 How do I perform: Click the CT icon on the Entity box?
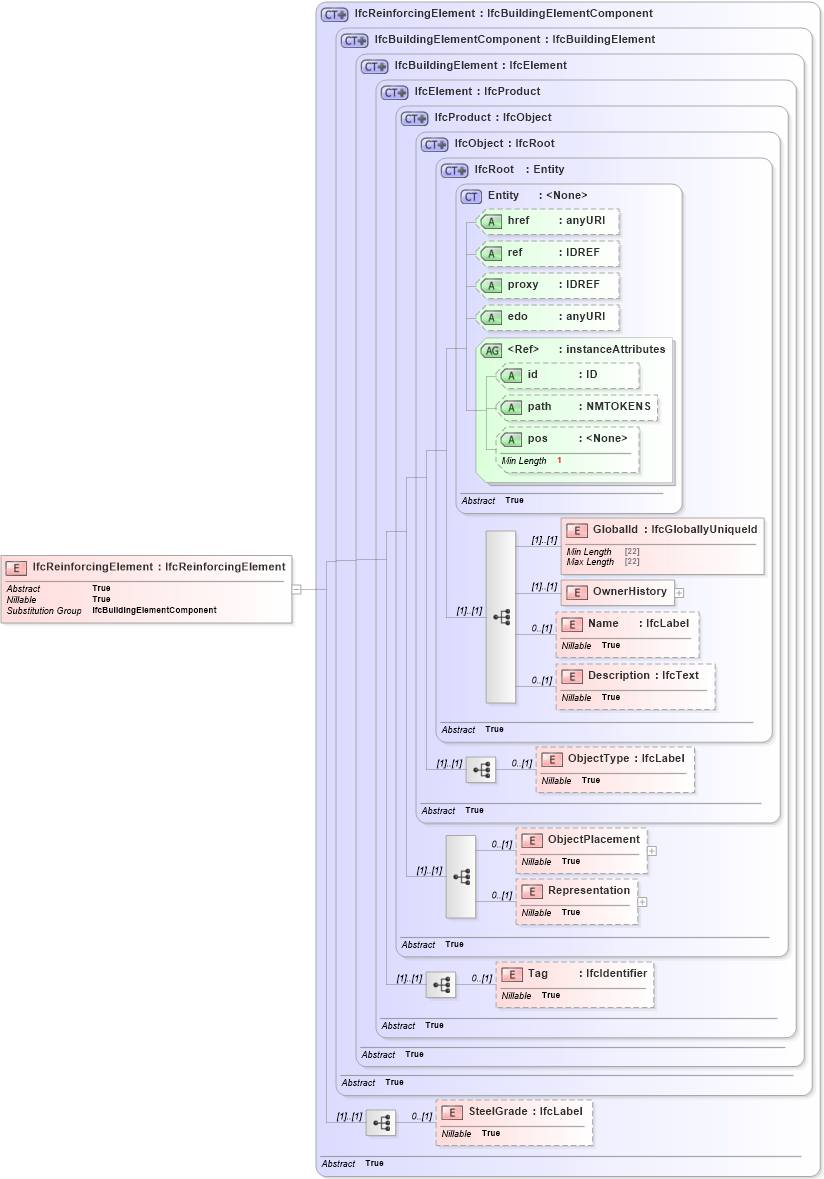(x=470, y=196)
